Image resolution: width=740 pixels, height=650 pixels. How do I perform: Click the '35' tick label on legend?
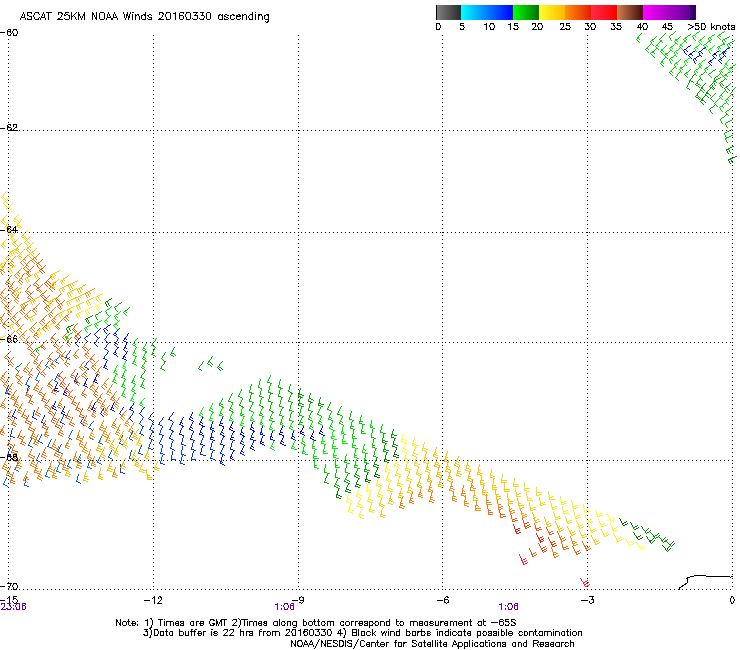click(x=616, y=27)
